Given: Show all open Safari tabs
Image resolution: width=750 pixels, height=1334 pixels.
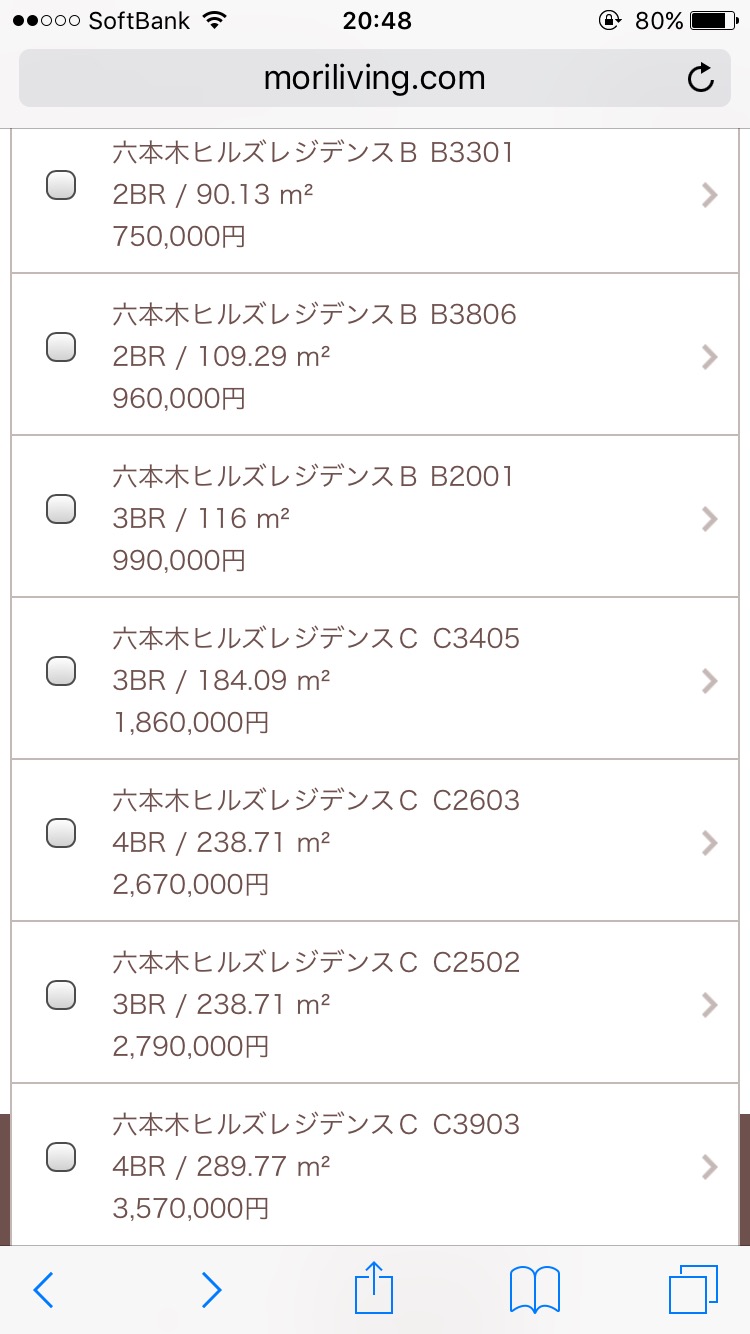Looking at the screenshot, I should coord(693,1290).
